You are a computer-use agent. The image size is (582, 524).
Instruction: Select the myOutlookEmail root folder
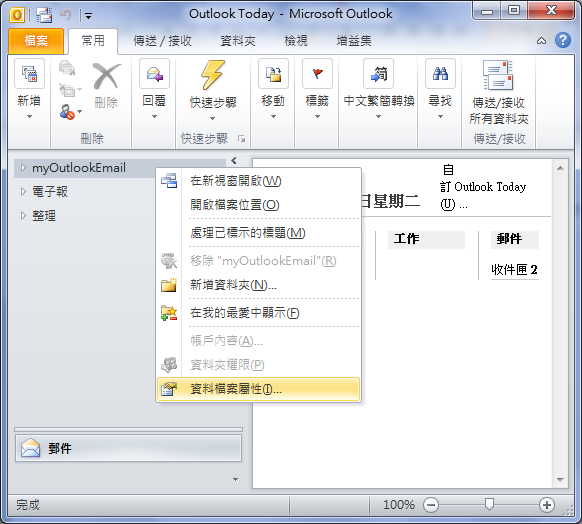79,168
